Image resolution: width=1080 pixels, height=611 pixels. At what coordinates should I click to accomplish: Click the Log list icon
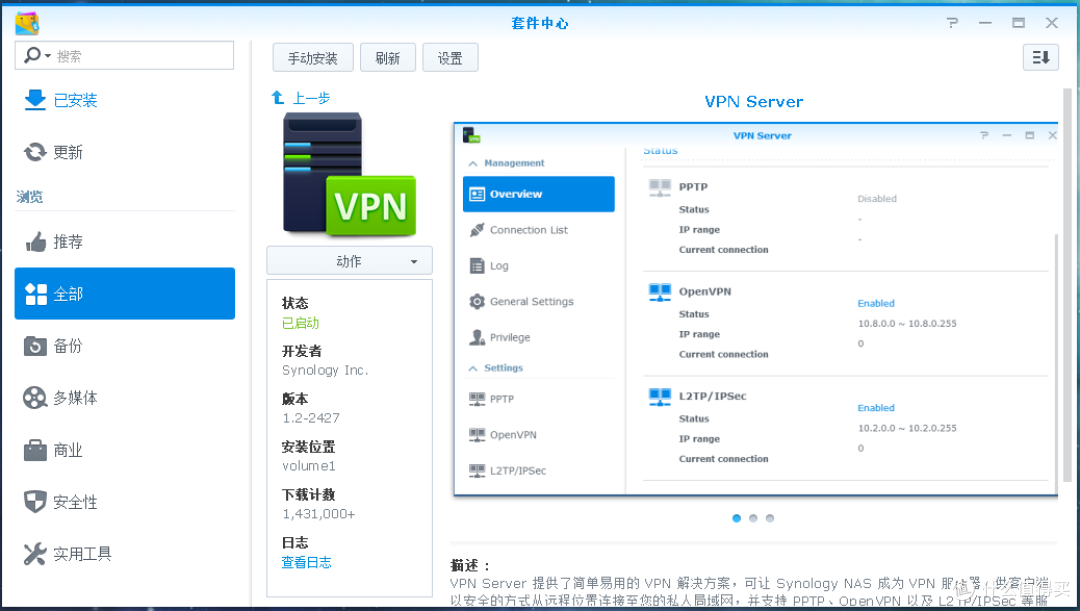tap(477, 266)
